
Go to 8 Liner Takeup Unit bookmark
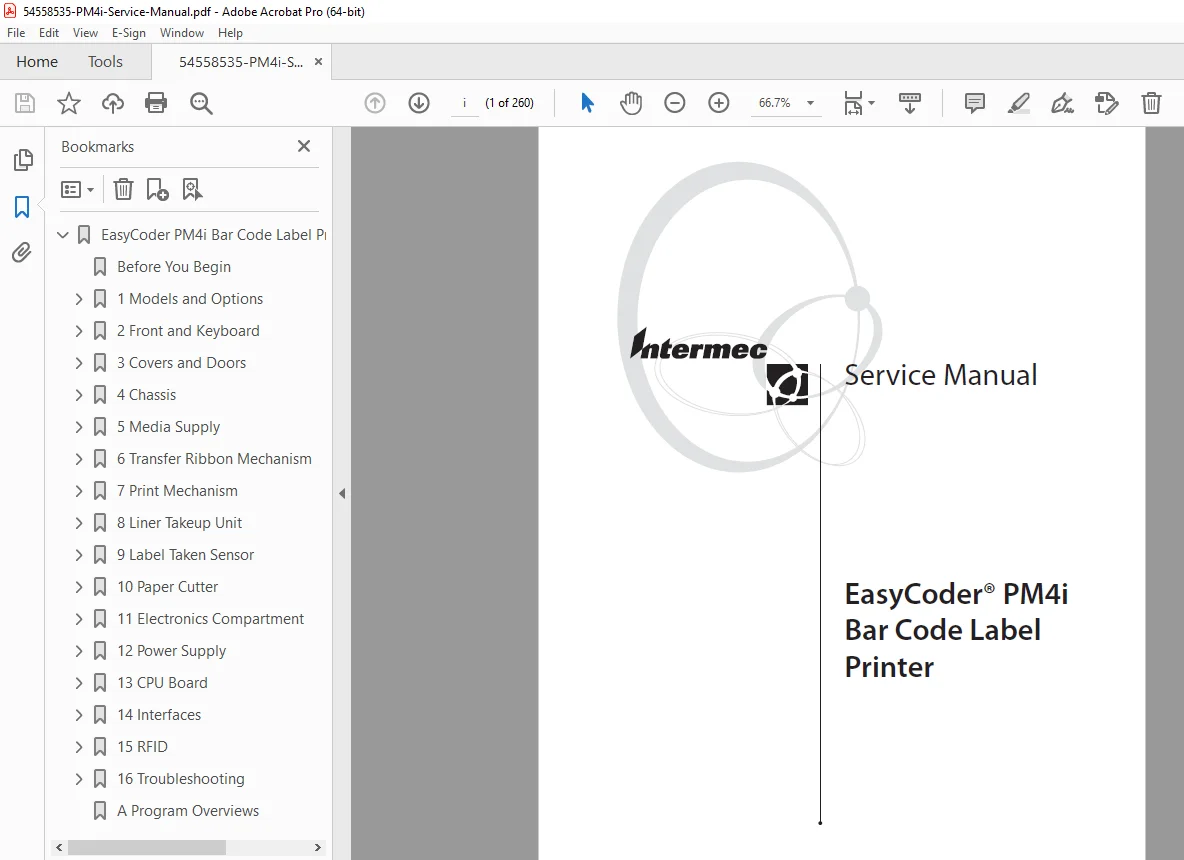pyautogui.click(x=179, y=522)
